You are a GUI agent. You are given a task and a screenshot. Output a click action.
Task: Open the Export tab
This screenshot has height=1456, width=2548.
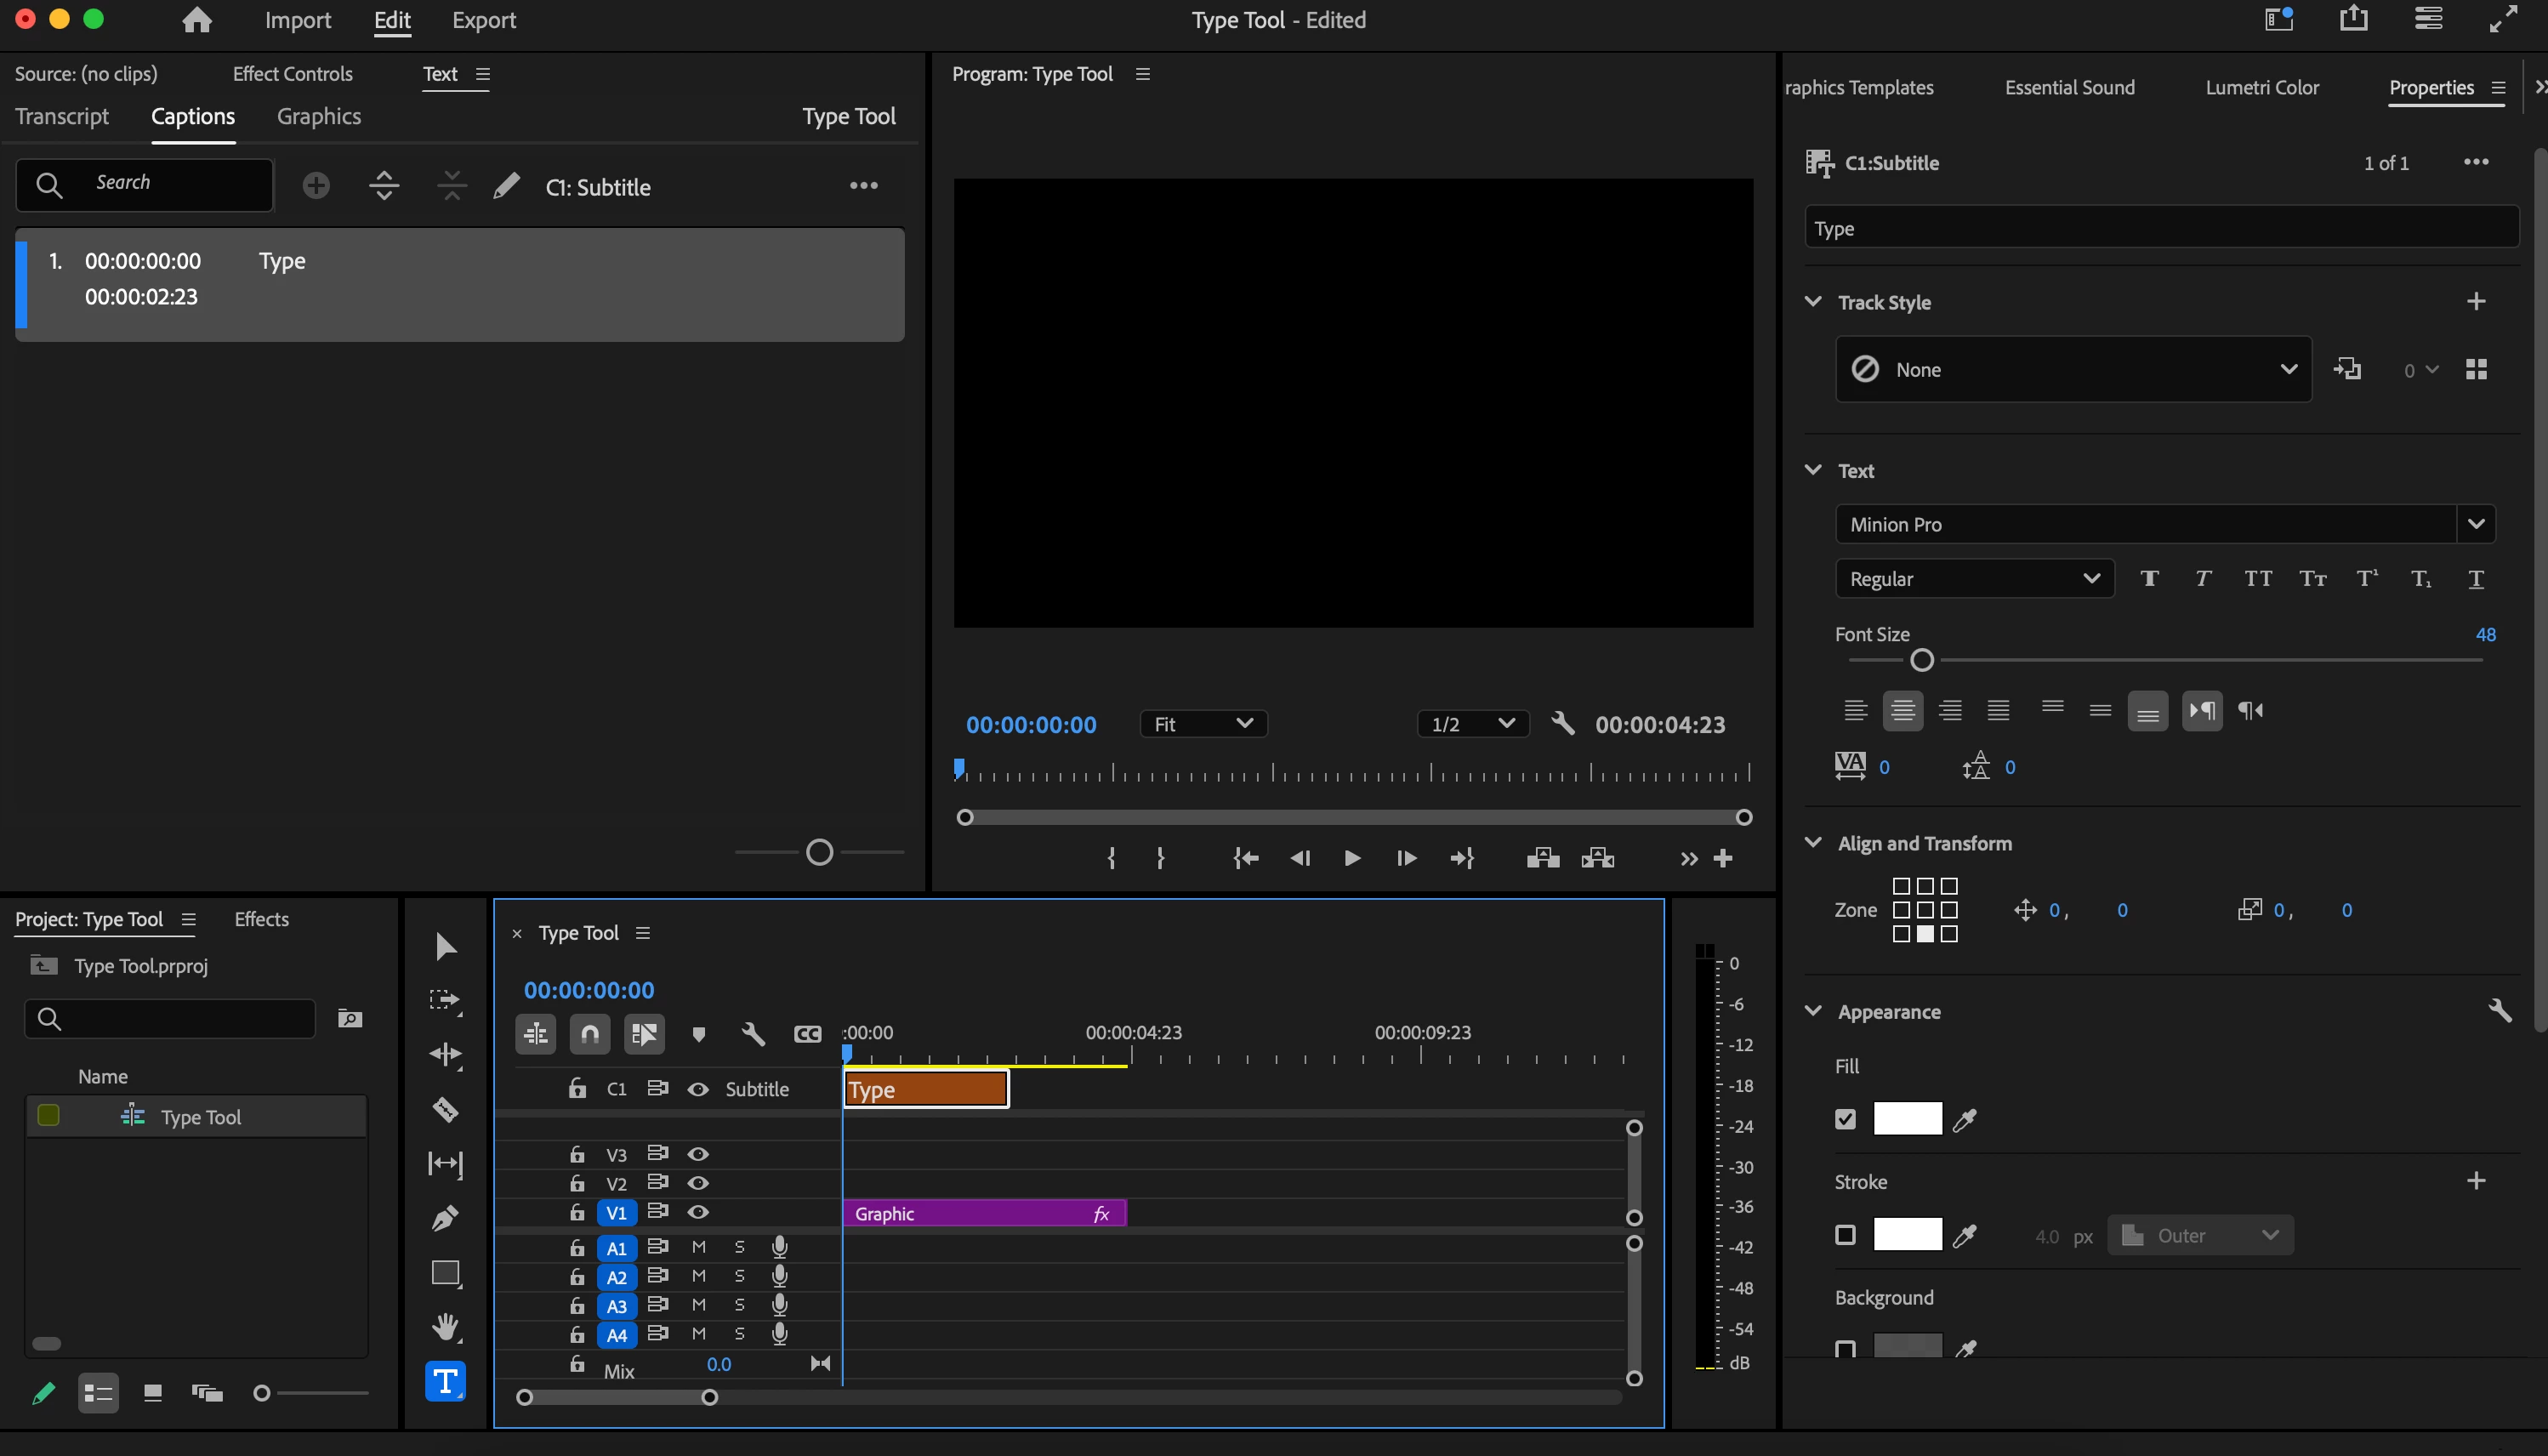click(483, 20)
